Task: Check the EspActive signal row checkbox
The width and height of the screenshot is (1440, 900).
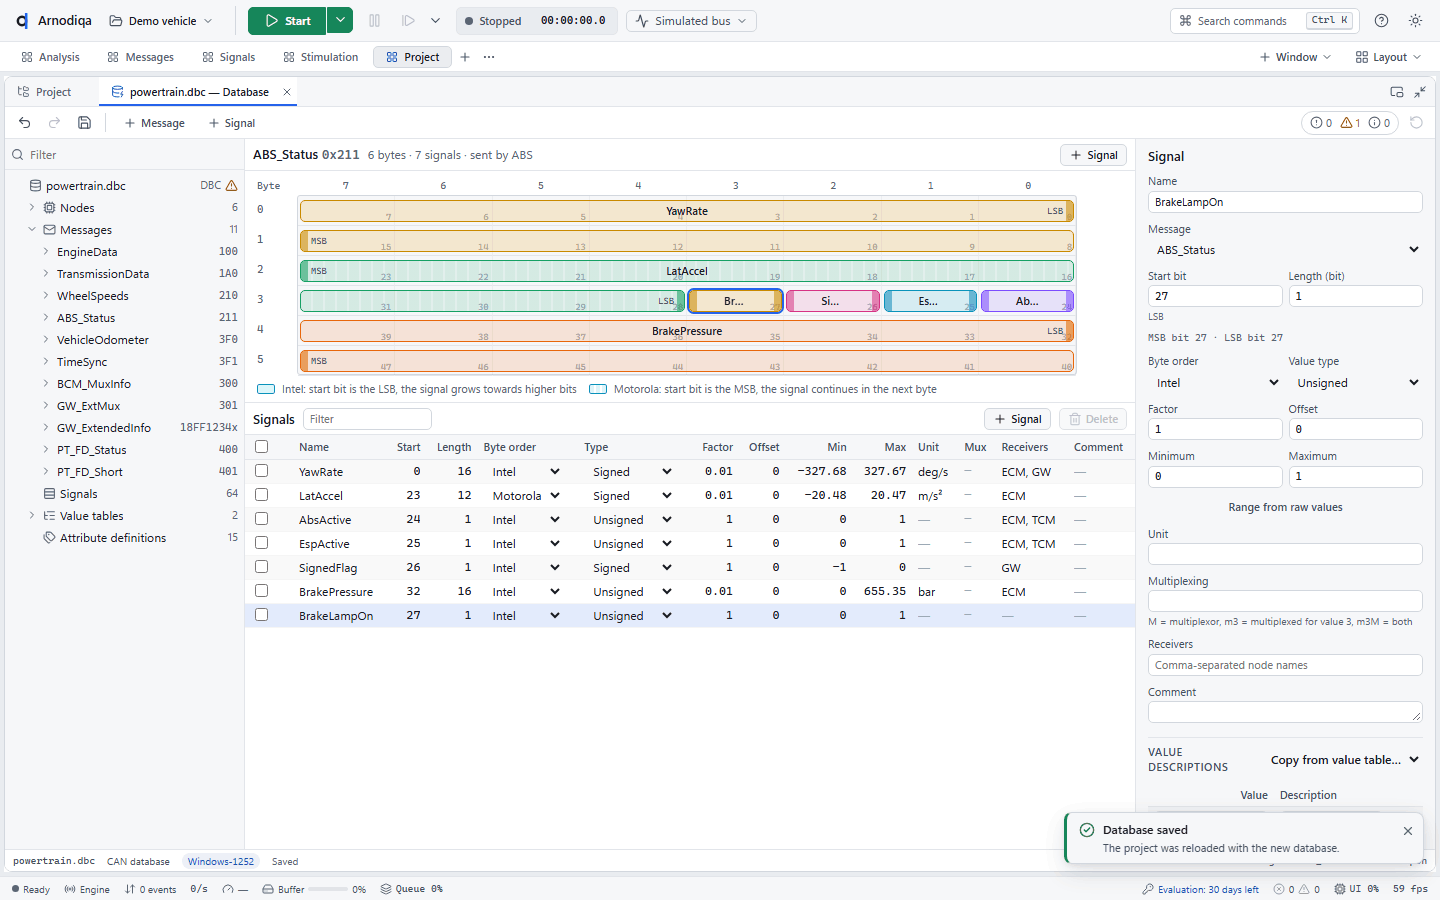Action: tap(262, 543)
